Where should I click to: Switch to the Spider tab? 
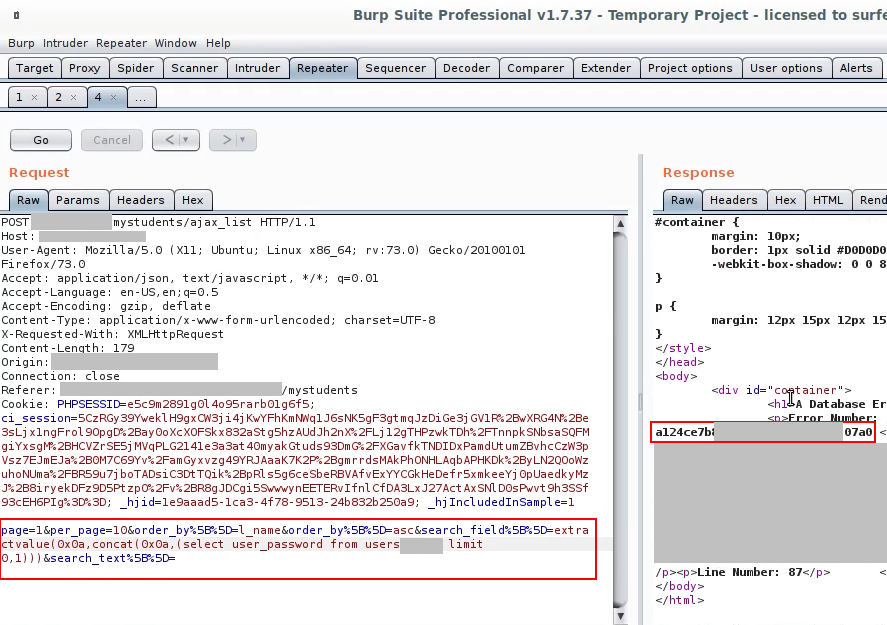tap(136, 68)
